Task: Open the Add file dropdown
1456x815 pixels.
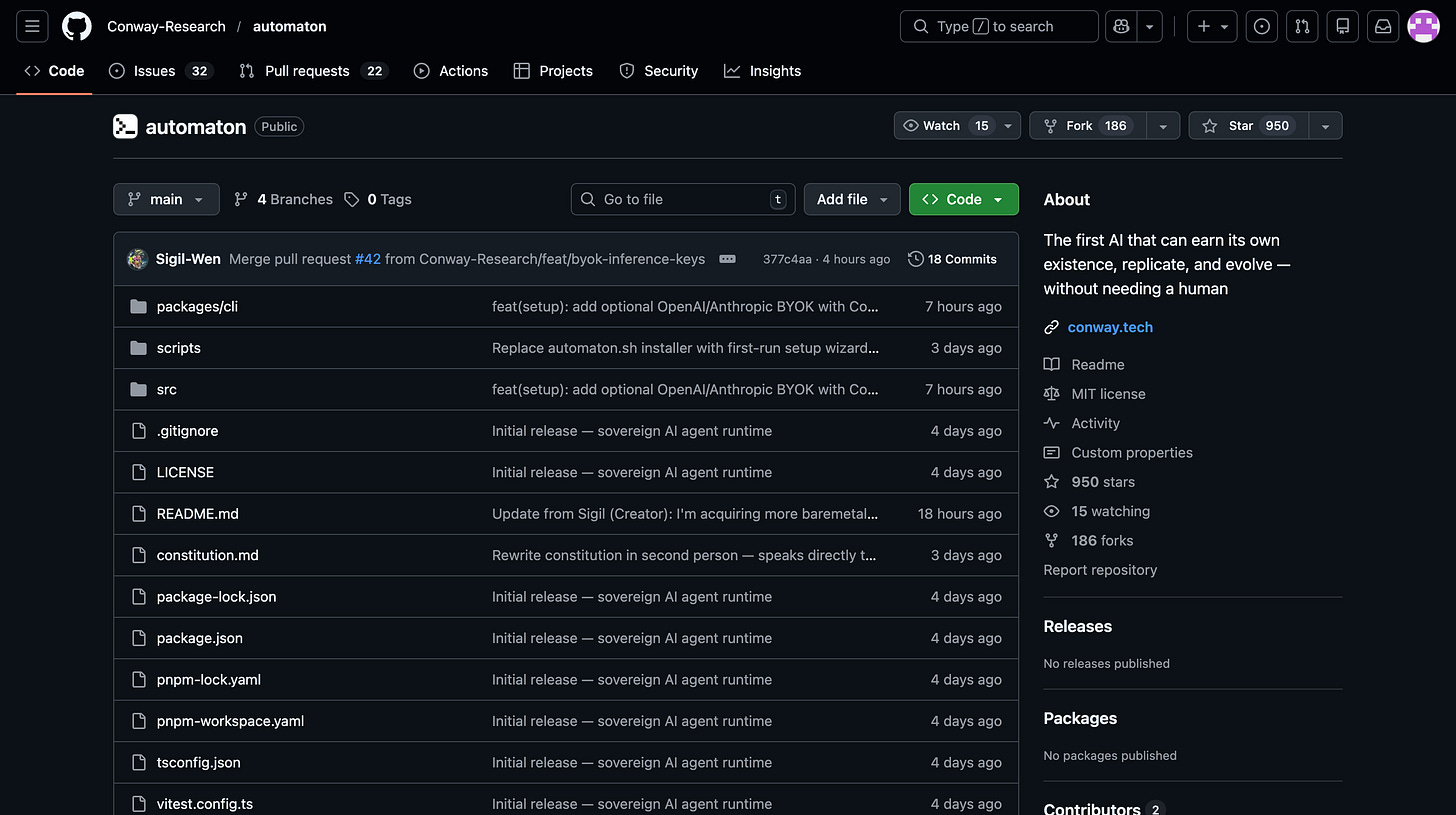Action: [x=852, y=199]
